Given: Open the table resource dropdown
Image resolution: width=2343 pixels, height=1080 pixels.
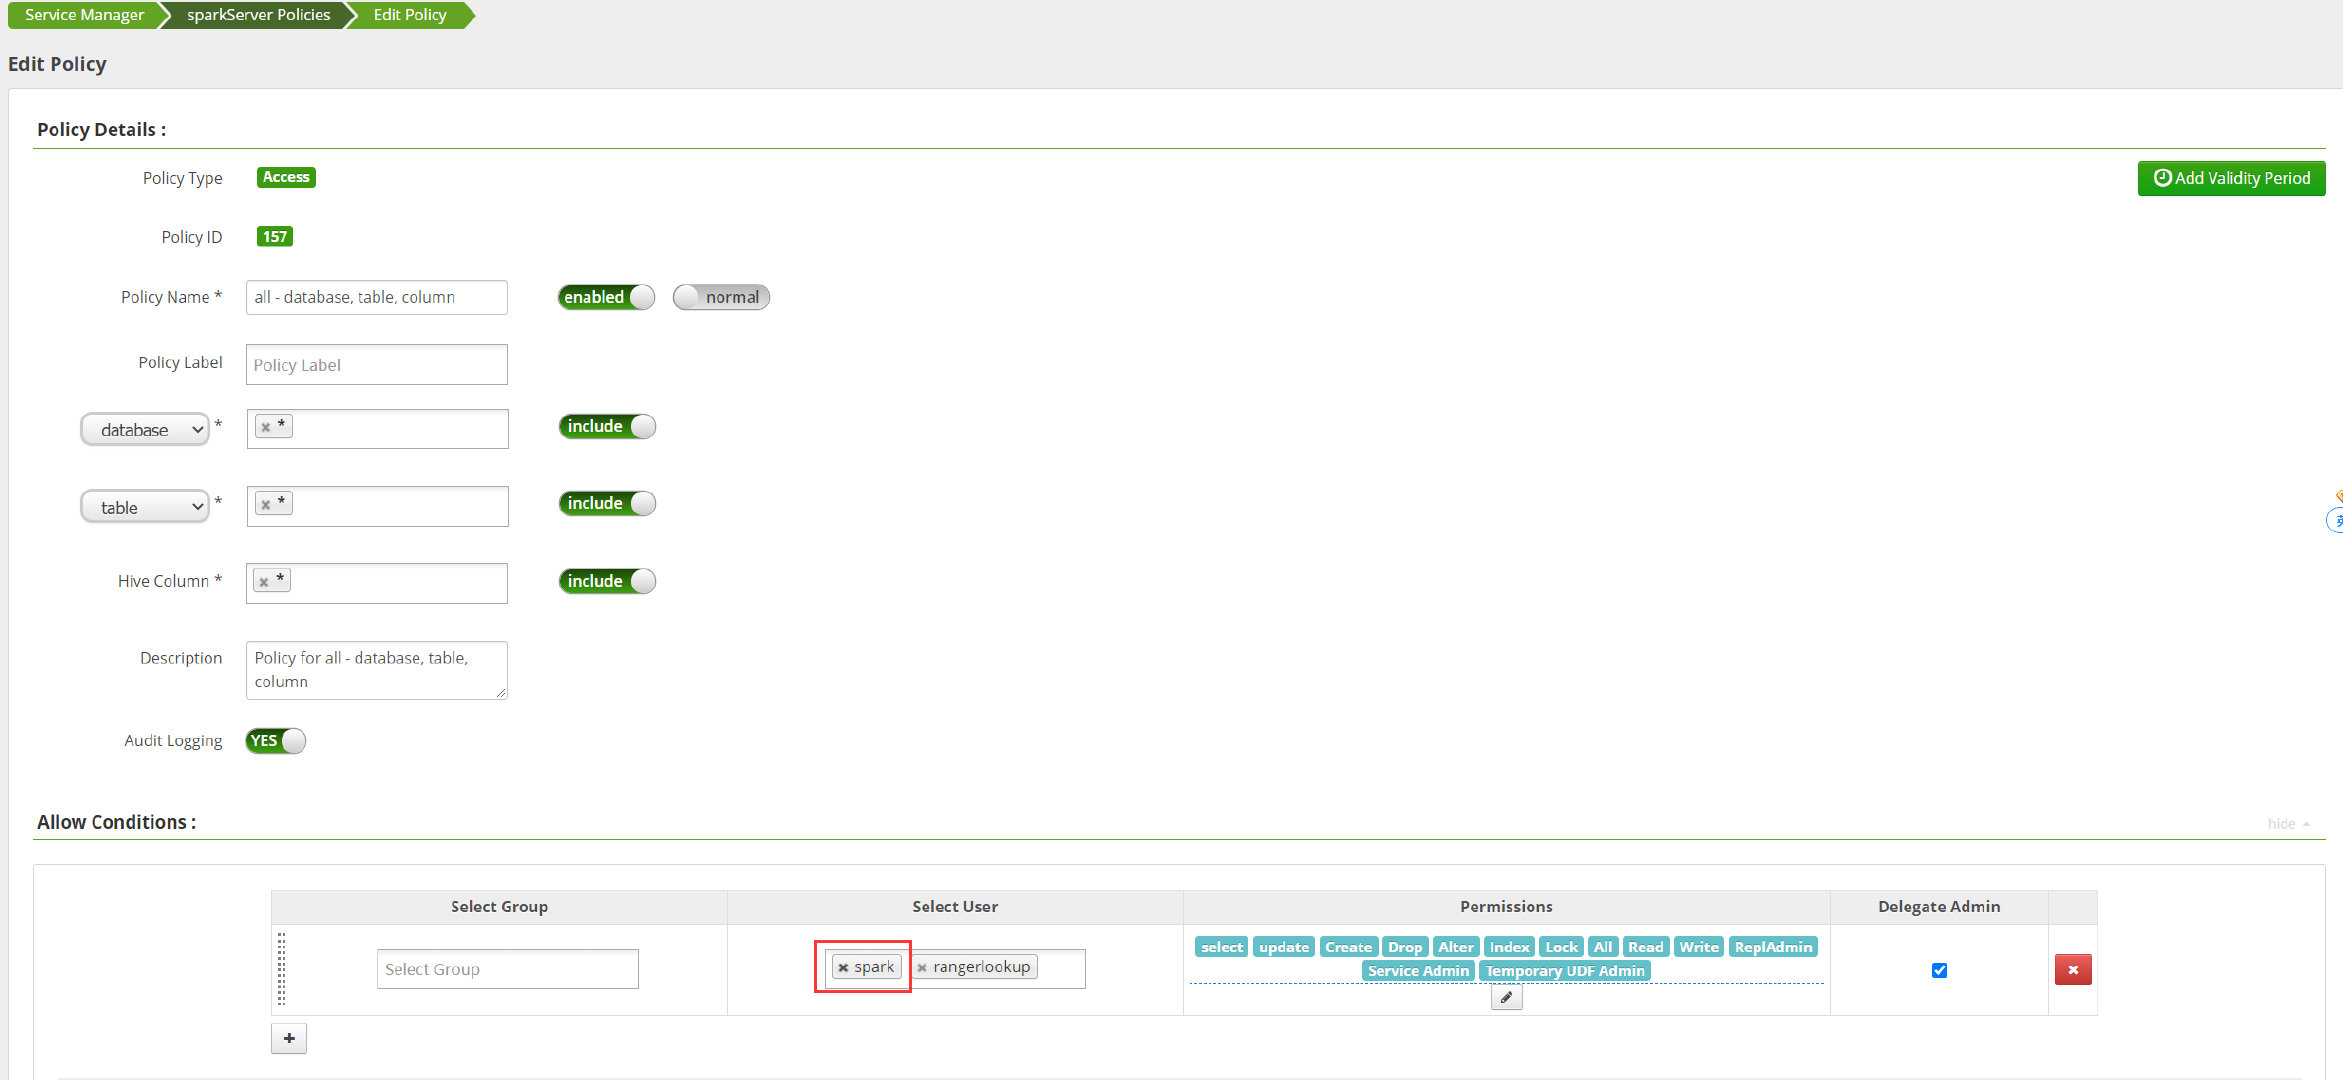Looking at the screenshot, I should coord(146,508).
